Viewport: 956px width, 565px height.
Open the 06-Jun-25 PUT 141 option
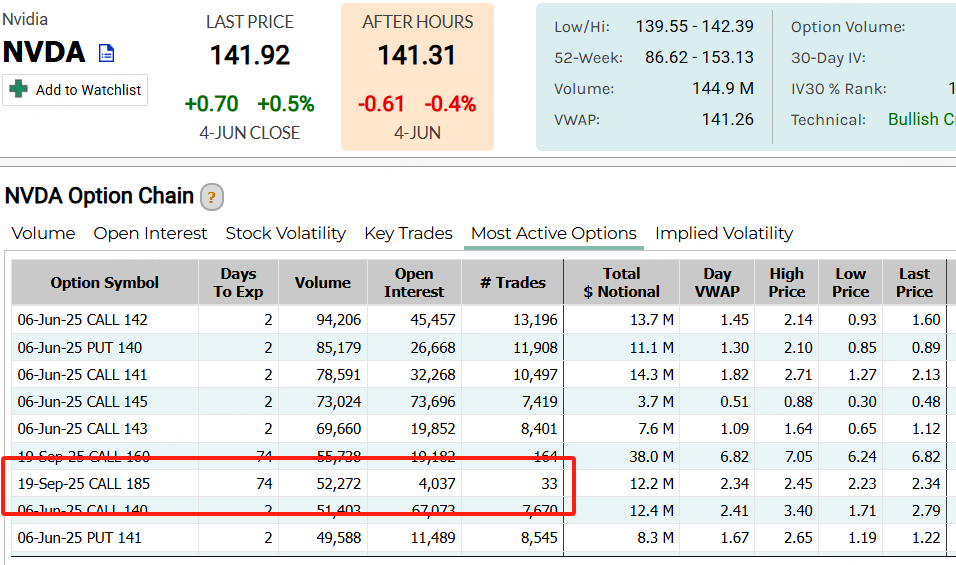(79, 538)
